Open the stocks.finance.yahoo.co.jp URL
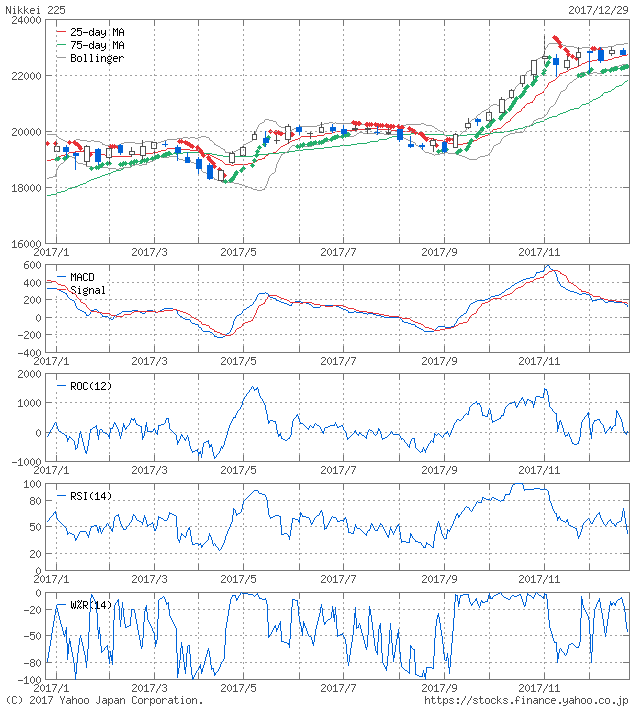The width and height of the screenshot is (630, 709). point(525,701)
